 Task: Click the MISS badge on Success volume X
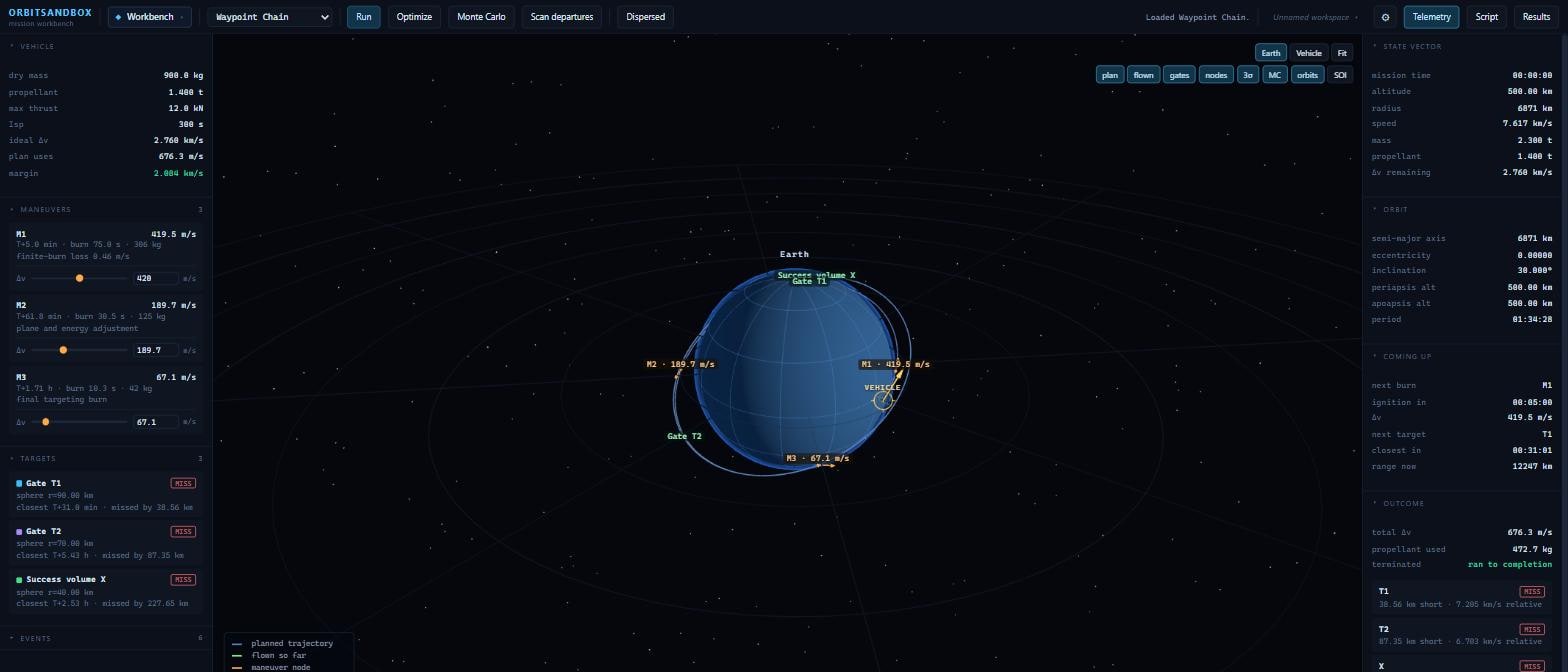(x=183, y=580)
